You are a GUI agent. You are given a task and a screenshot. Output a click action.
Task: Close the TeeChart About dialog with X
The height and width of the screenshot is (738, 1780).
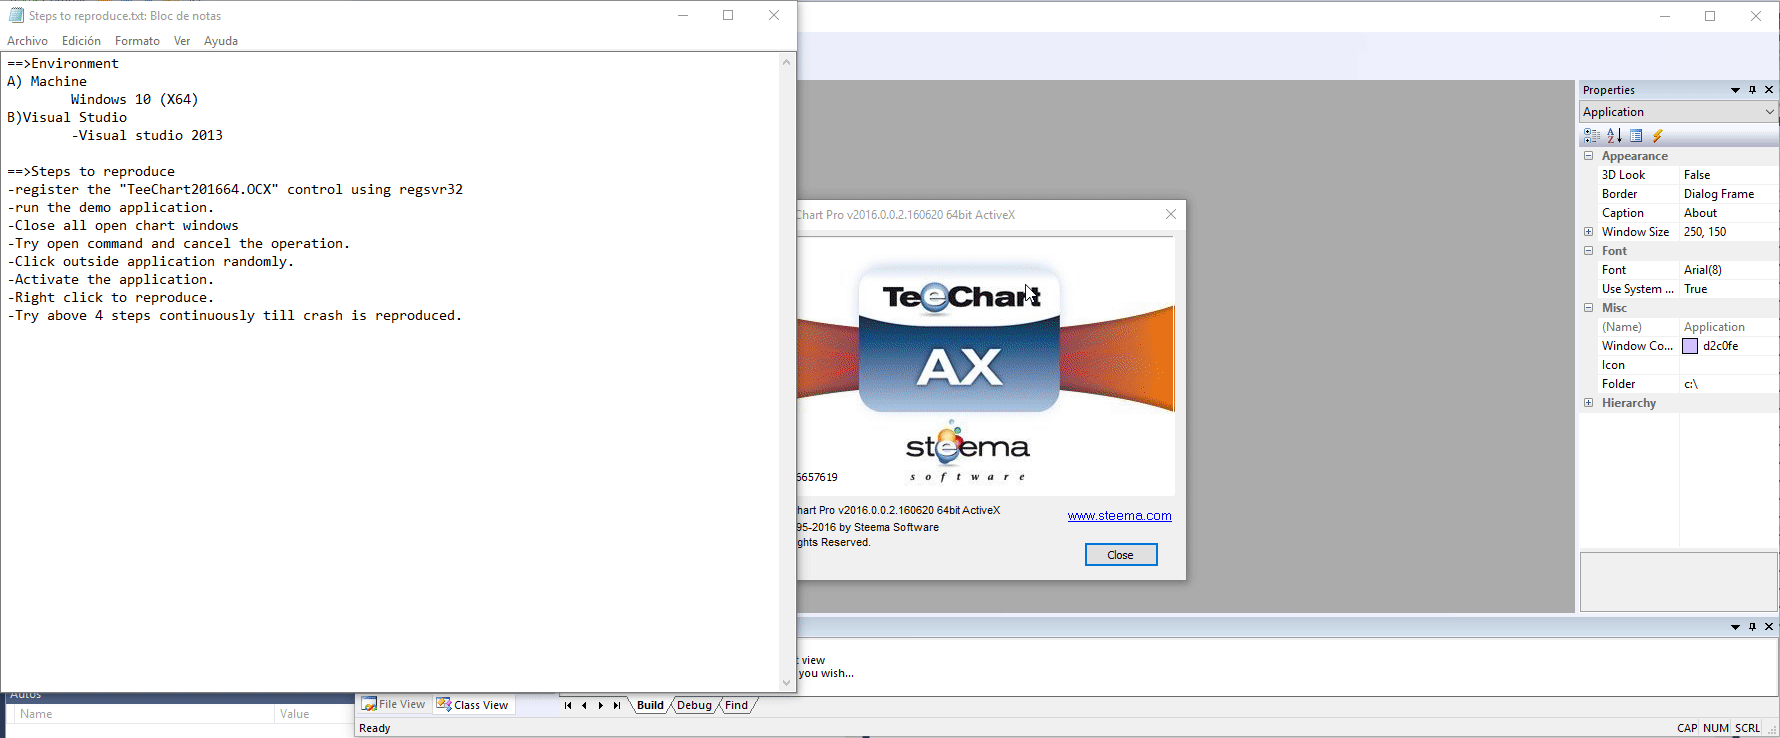point(1171,214)
